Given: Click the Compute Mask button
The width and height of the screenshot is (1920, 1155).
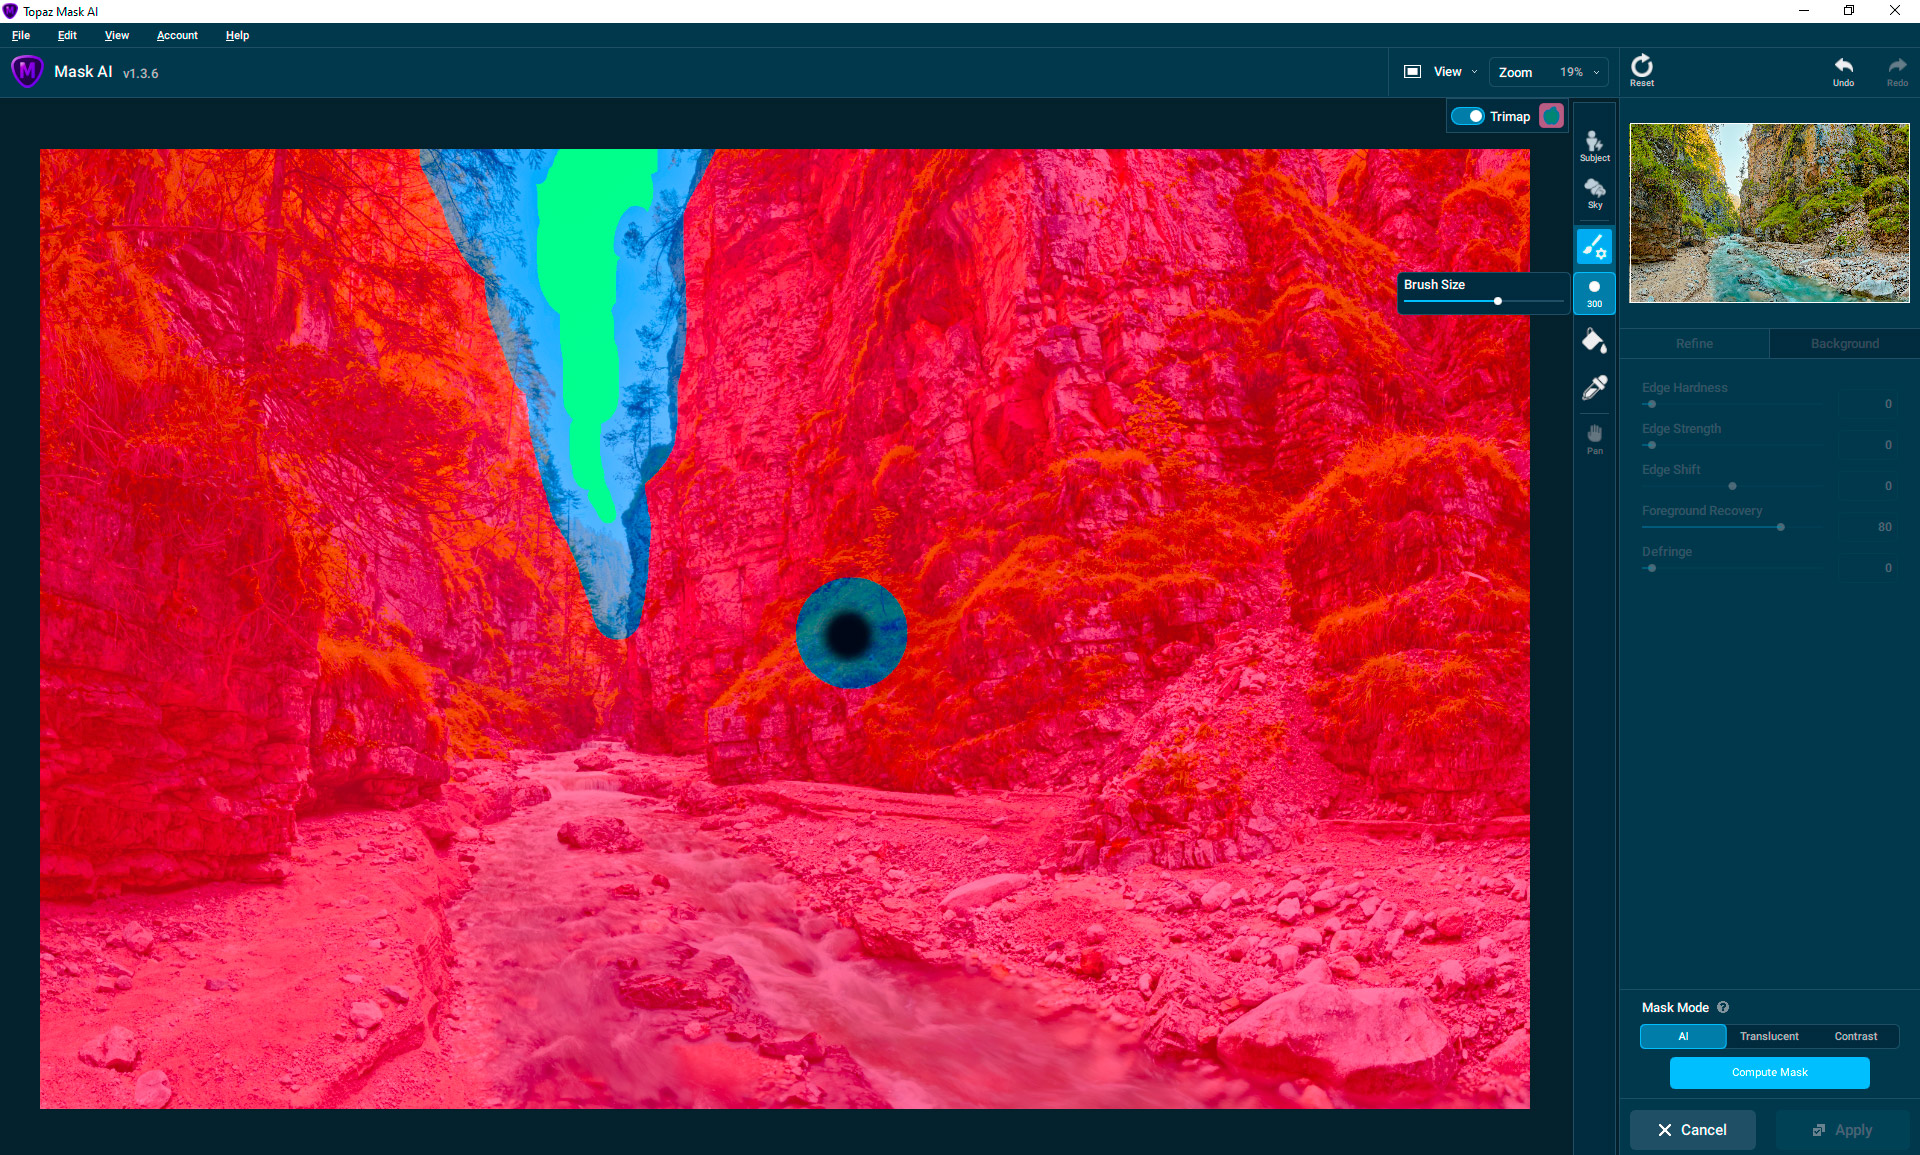Looking at the screenshot, I should coord(1769,1072).
